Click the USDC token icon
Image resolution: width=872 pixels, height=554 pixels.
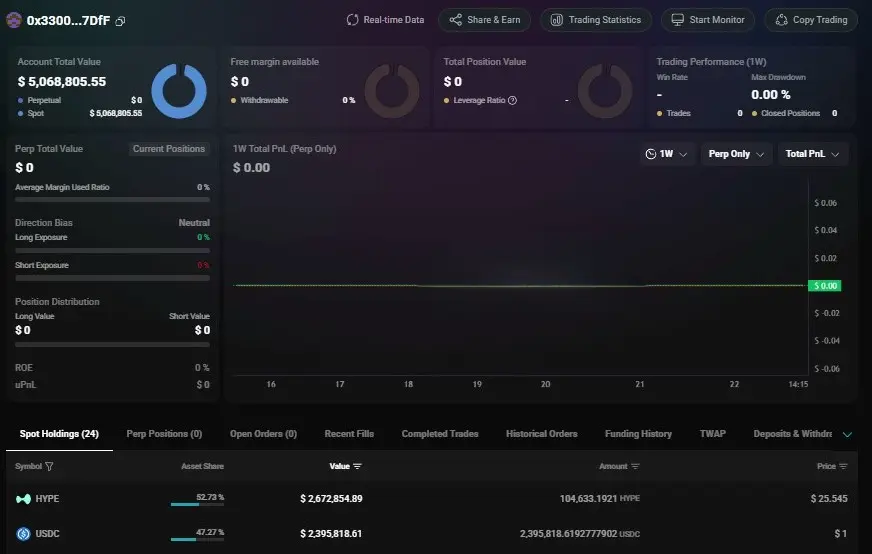click(x=23, y=534)
